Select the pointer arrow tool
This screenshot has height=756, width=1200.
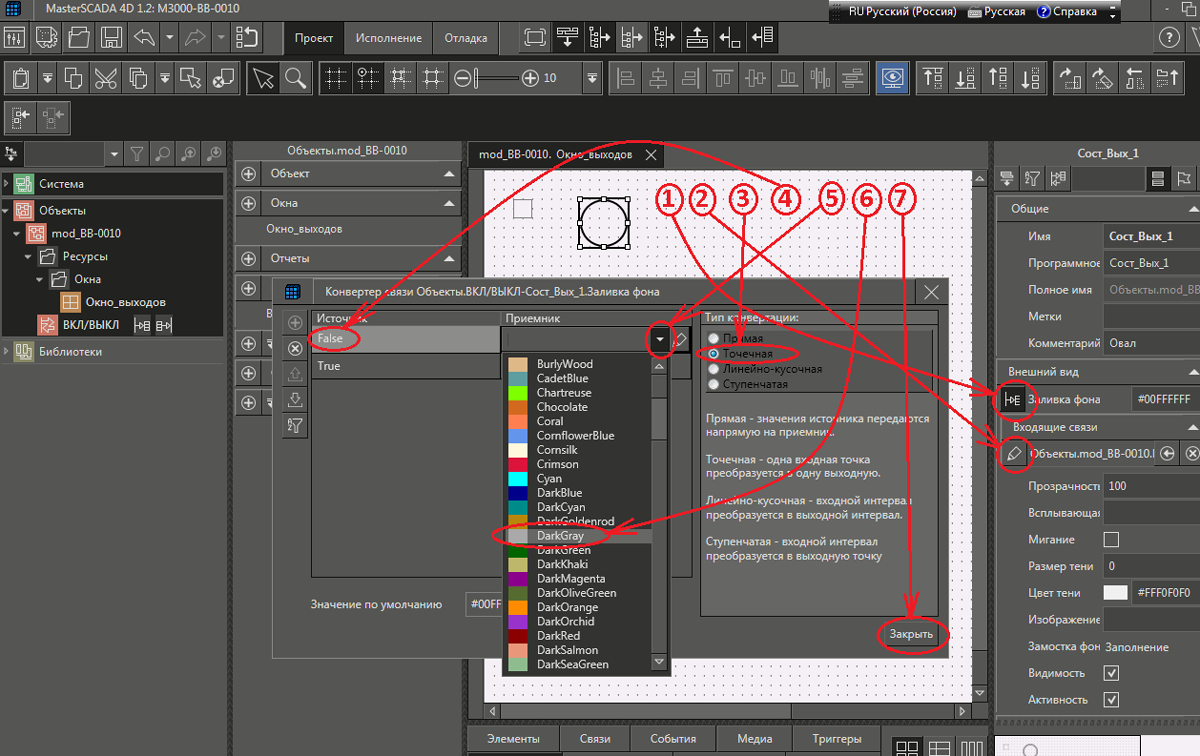[264, 77]
